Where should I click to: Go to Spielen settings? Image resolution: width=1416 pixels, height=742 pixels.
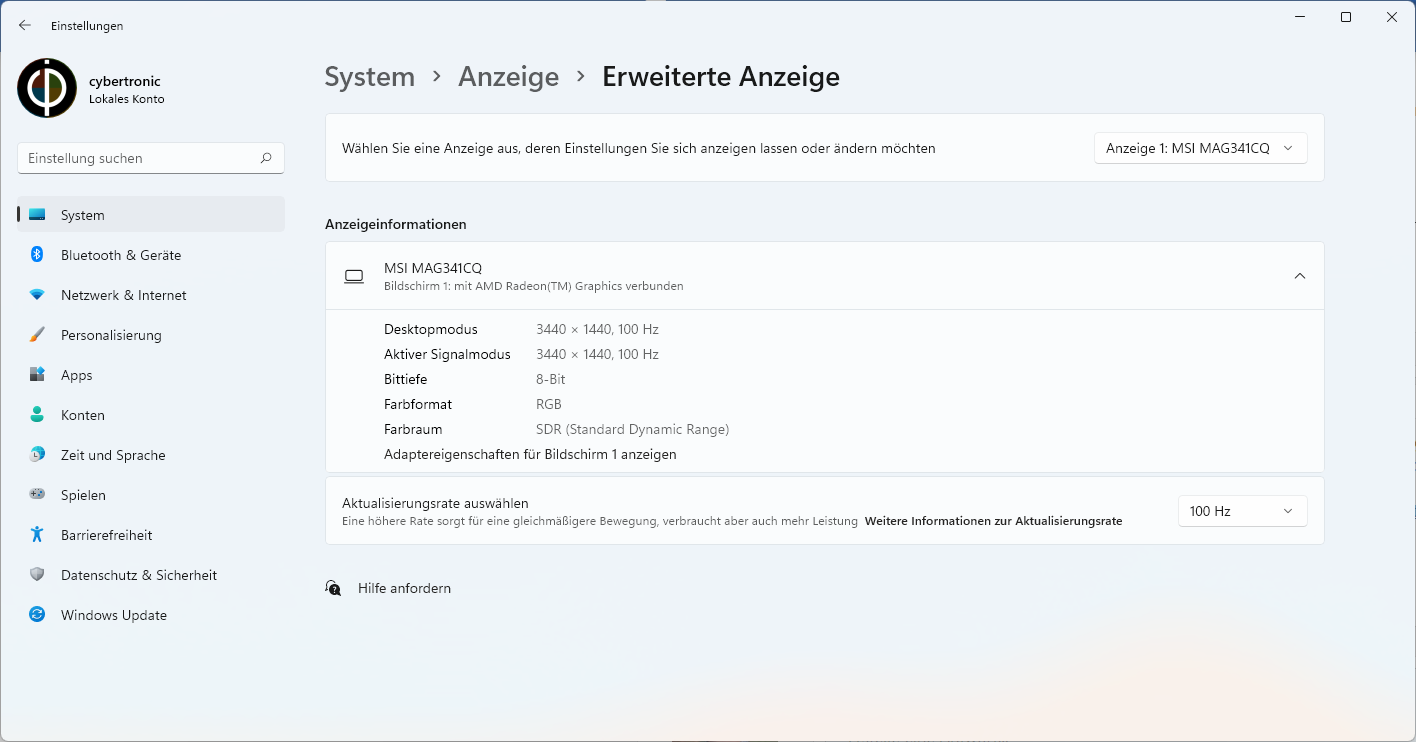pos(151,495)
